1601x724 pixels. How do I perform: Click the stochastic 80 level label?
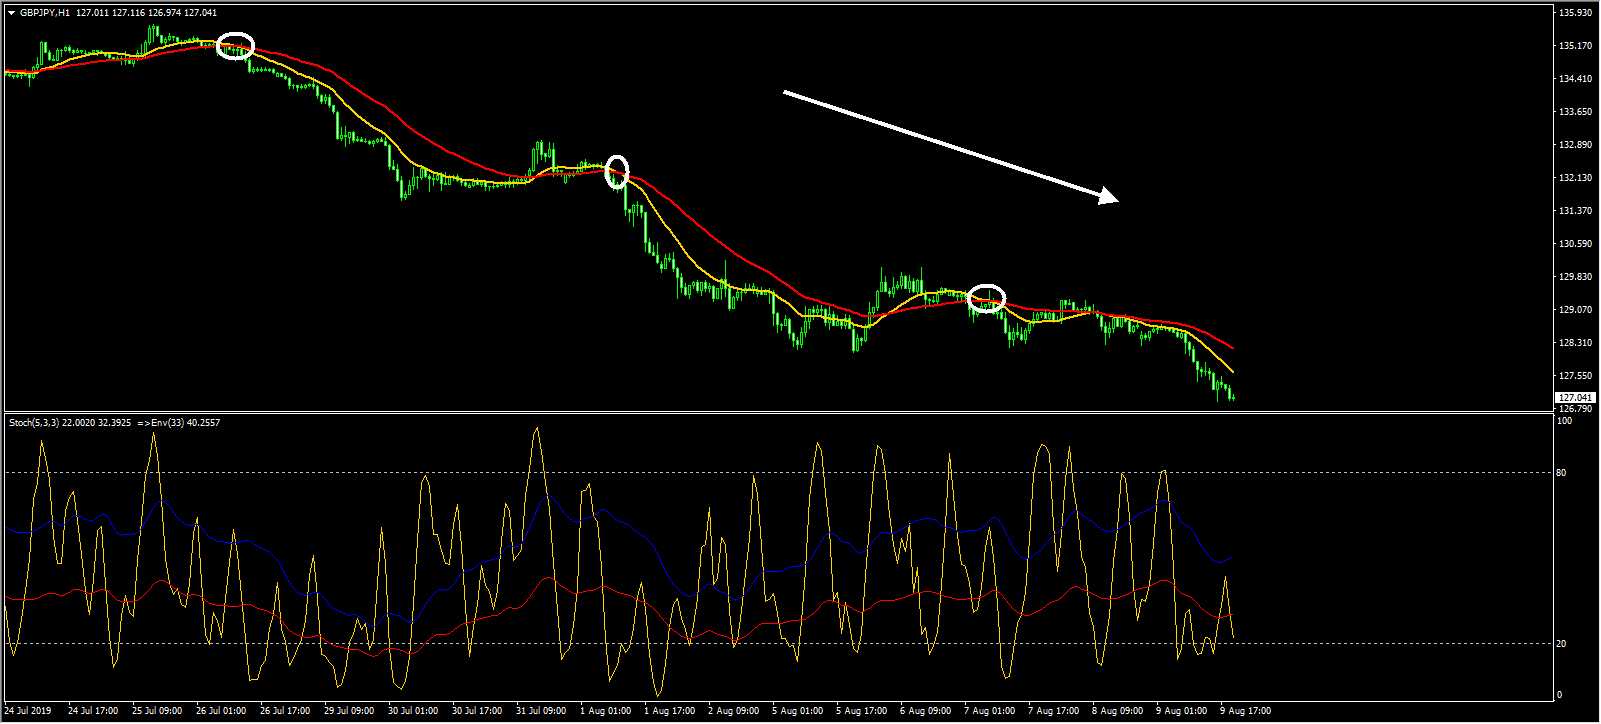(1562, 473)
